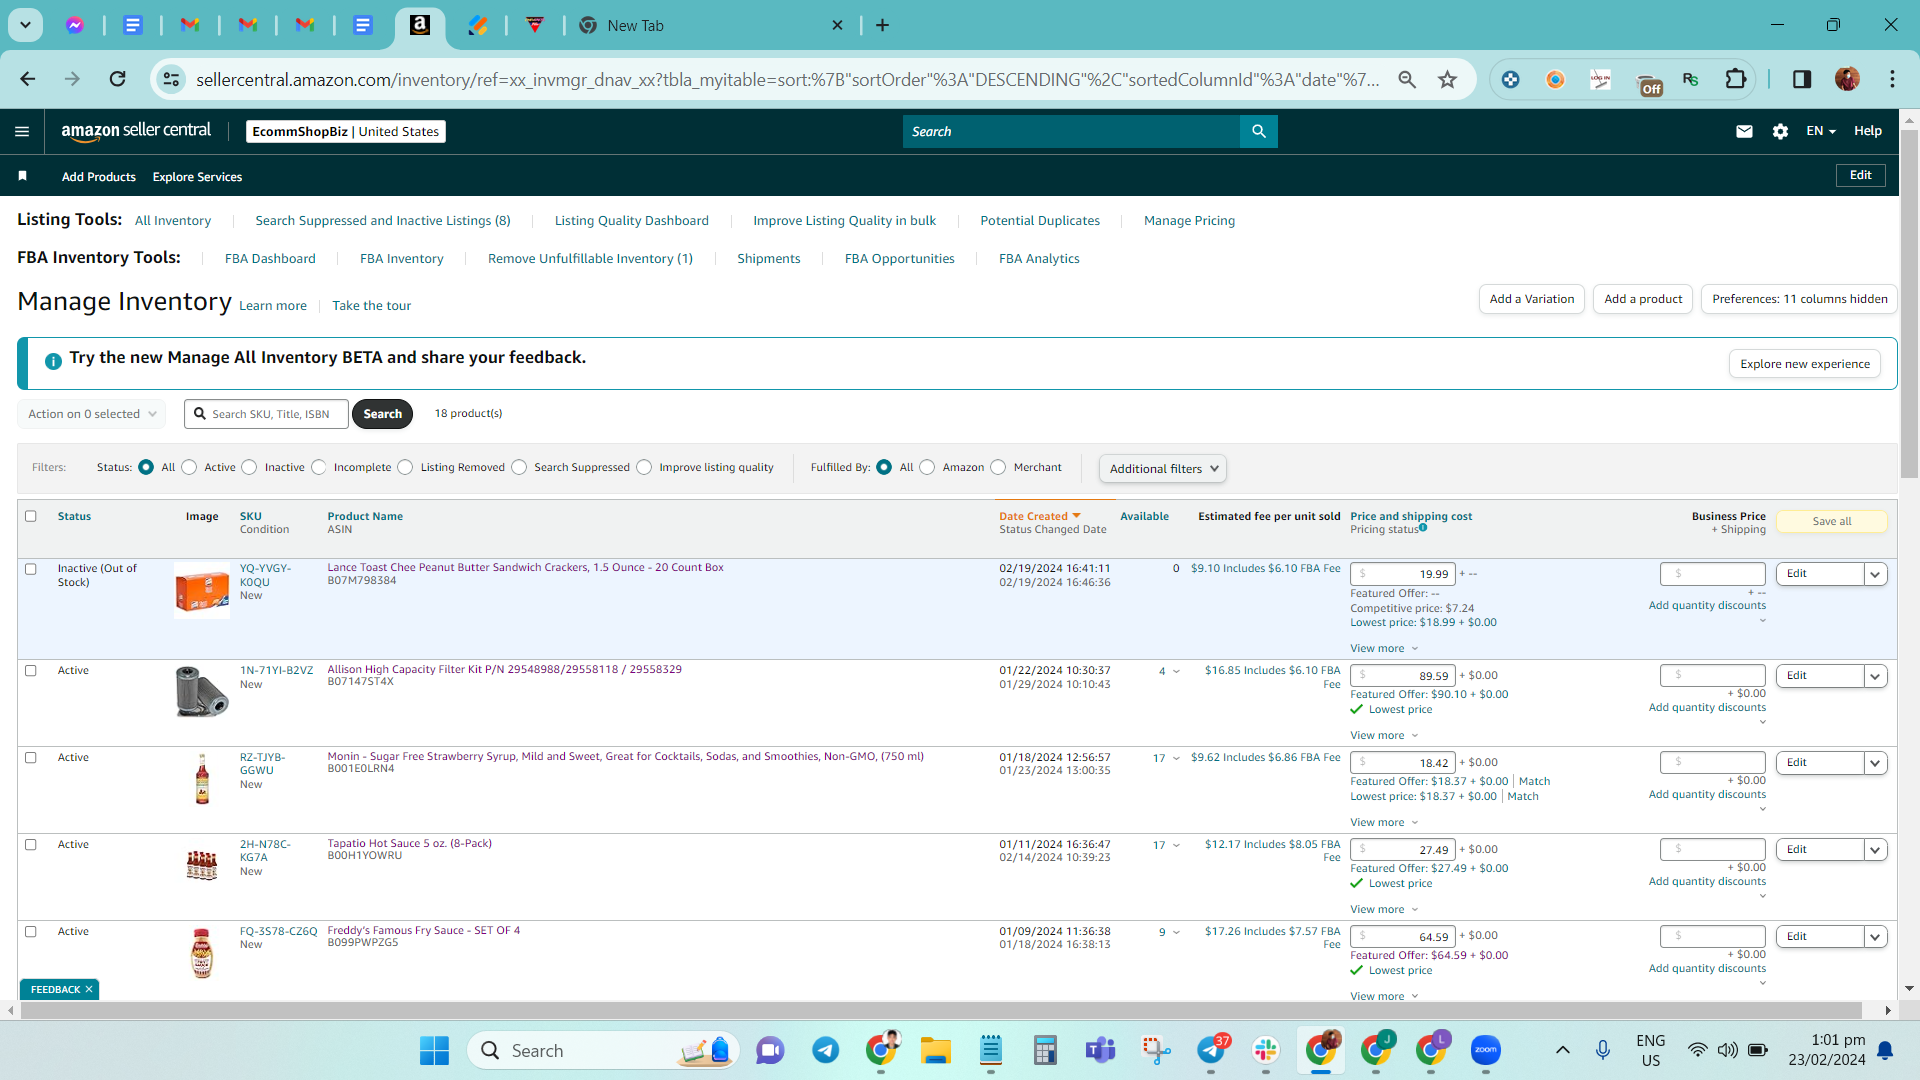Check the Lance Toast Chee row checkbox

pos(31,569)
